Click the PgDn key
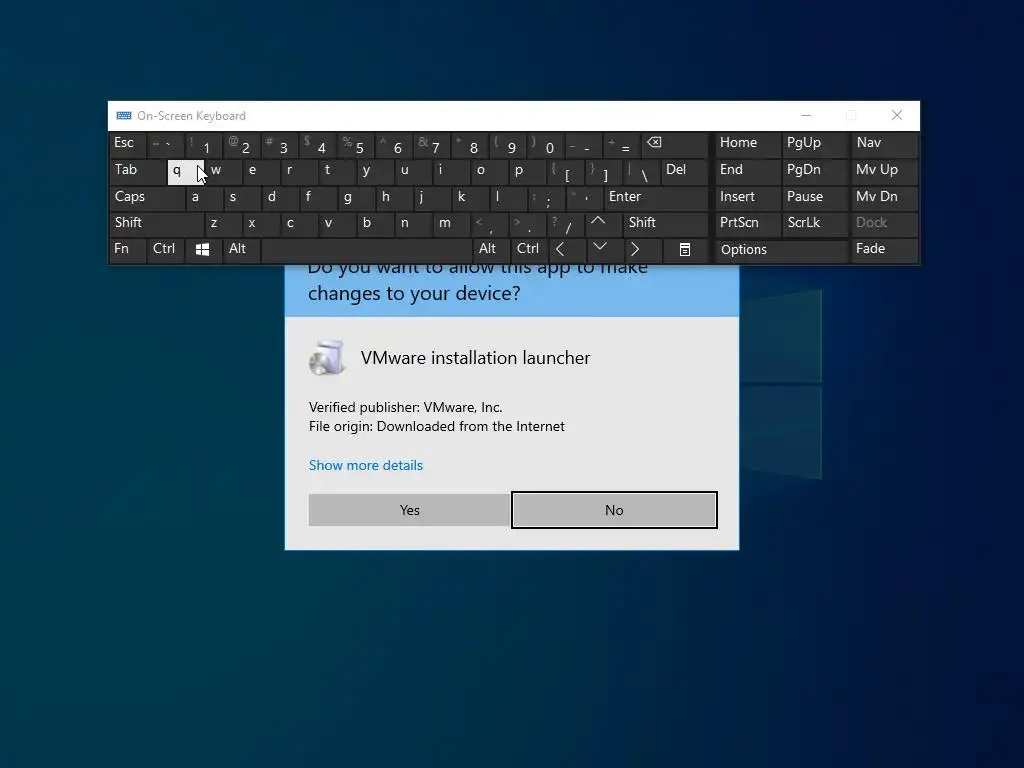The width and height of the screenshot is (1024, 768). [814, 171]
